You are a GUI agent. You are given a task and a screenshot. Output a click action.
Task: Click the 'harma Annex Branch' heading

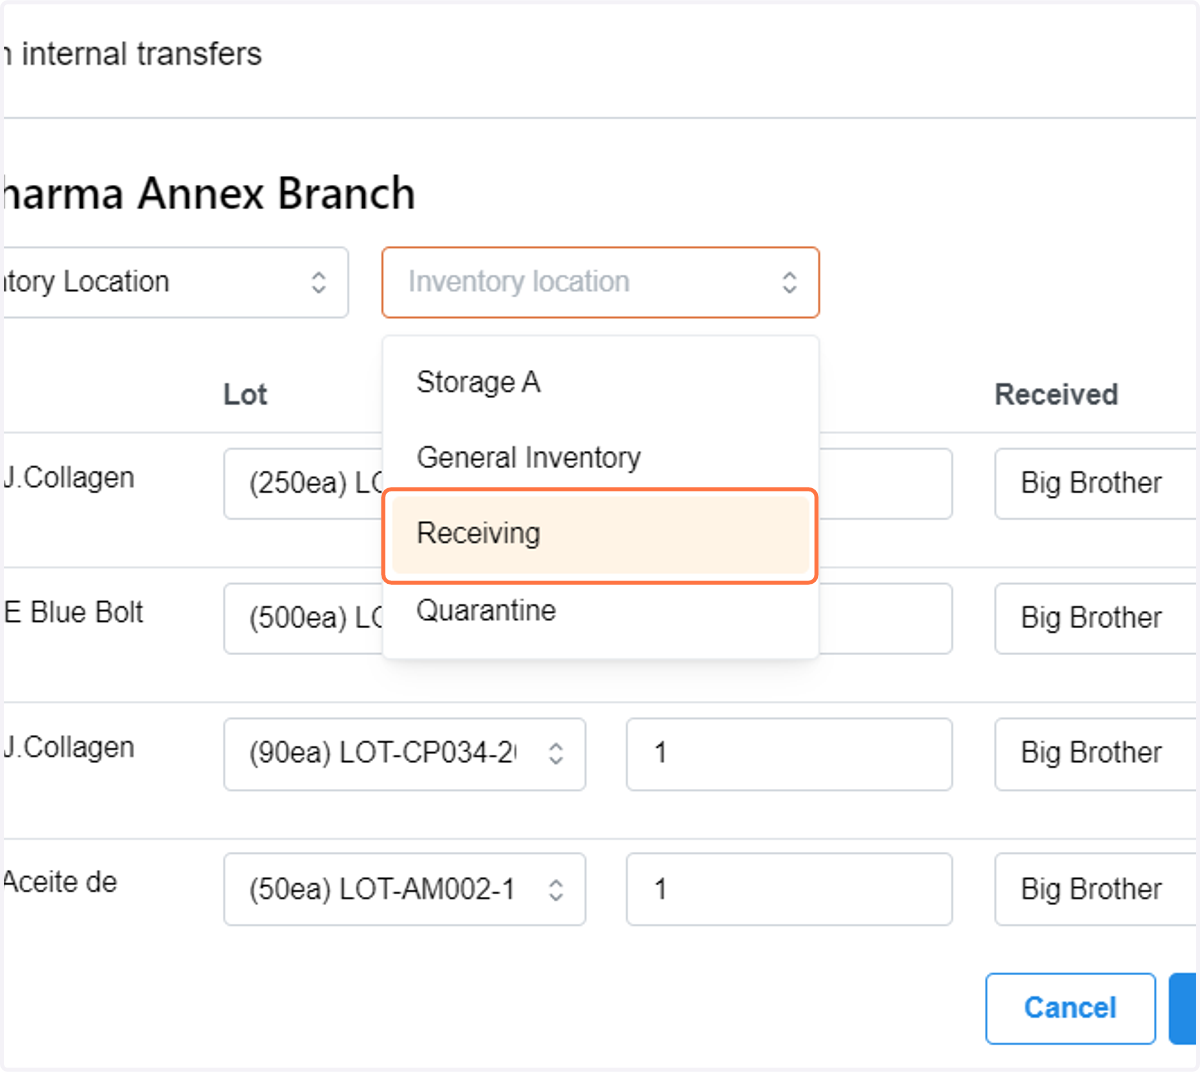(208, 193)
